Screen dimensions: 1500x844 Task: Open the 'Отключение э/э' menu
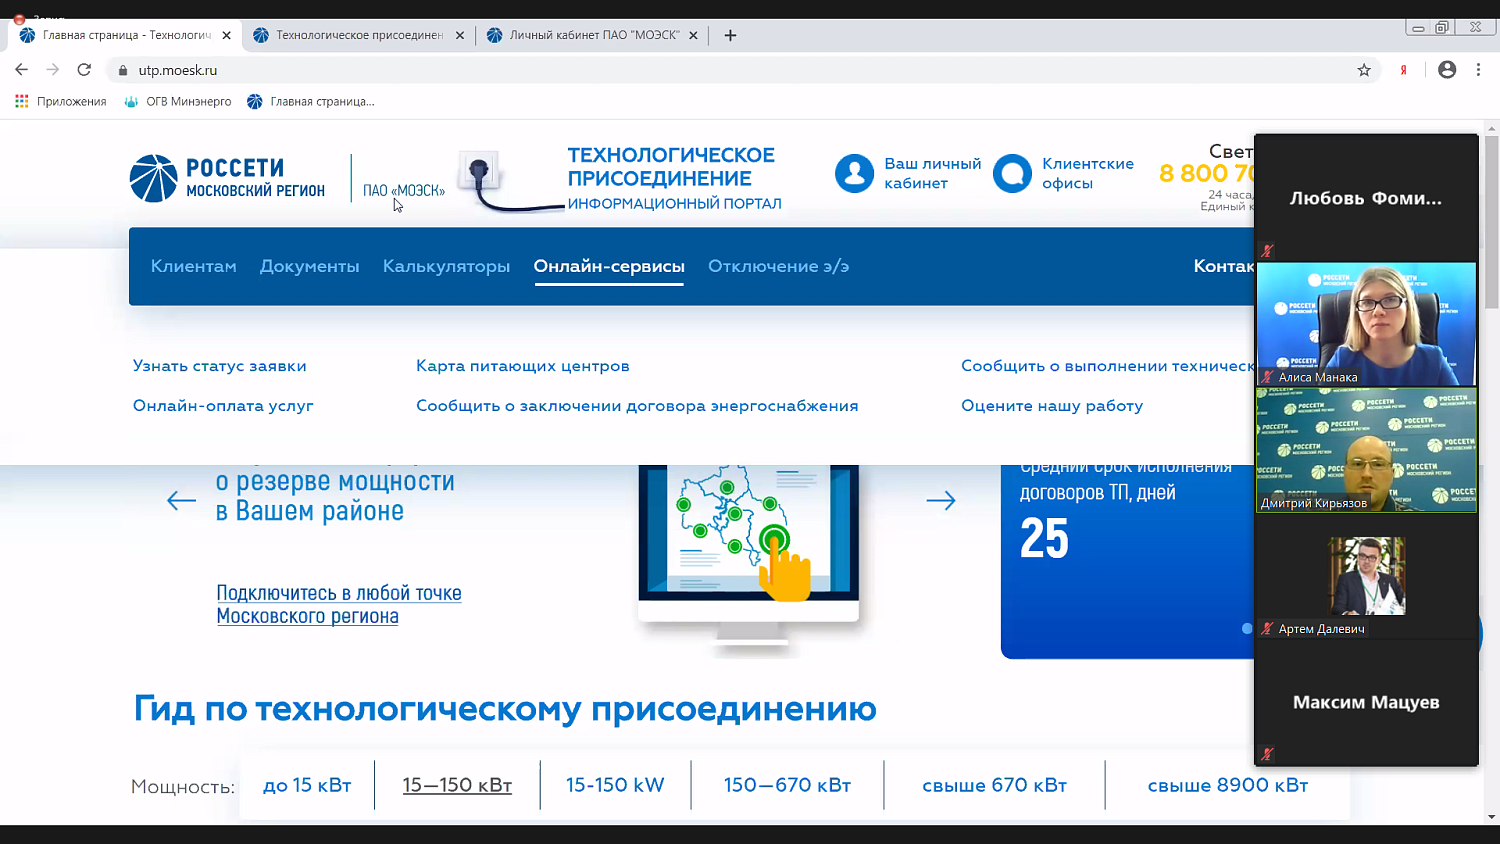click(x=778, y=266)
